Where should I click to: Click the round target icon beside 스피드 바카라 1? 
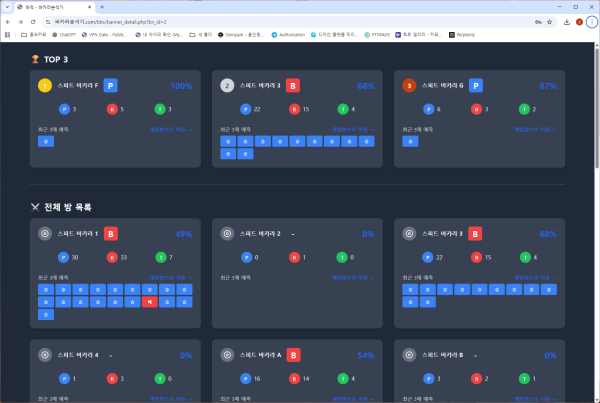pyautogui.click(x=44, y=234)
